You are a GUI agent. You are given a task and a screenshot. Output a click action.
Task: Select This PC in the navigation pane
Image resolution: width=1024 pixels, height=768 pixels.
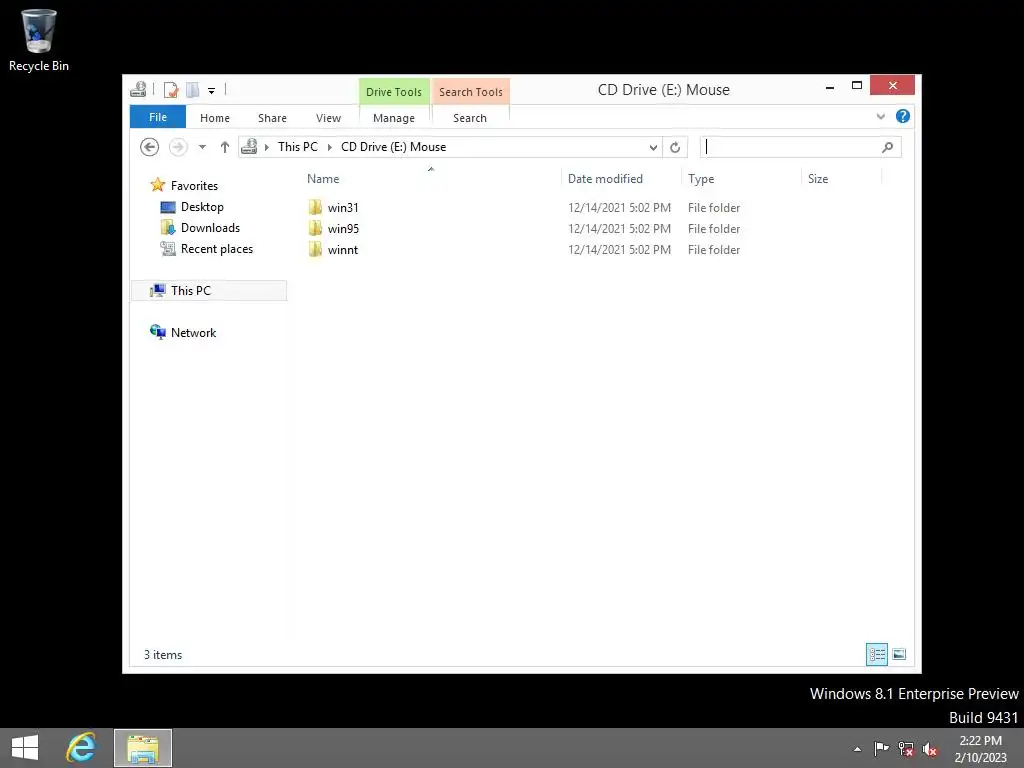point(209,291)
